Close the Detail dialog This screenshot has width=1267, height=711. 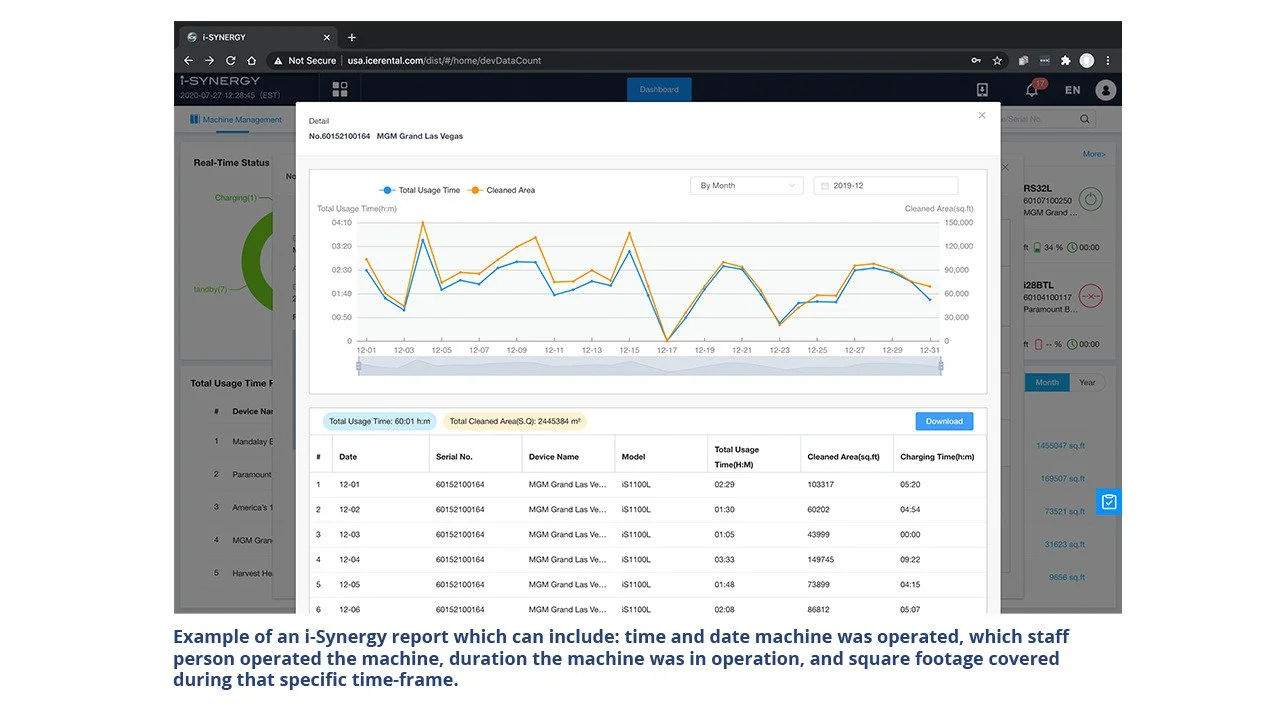click(982, 116)
